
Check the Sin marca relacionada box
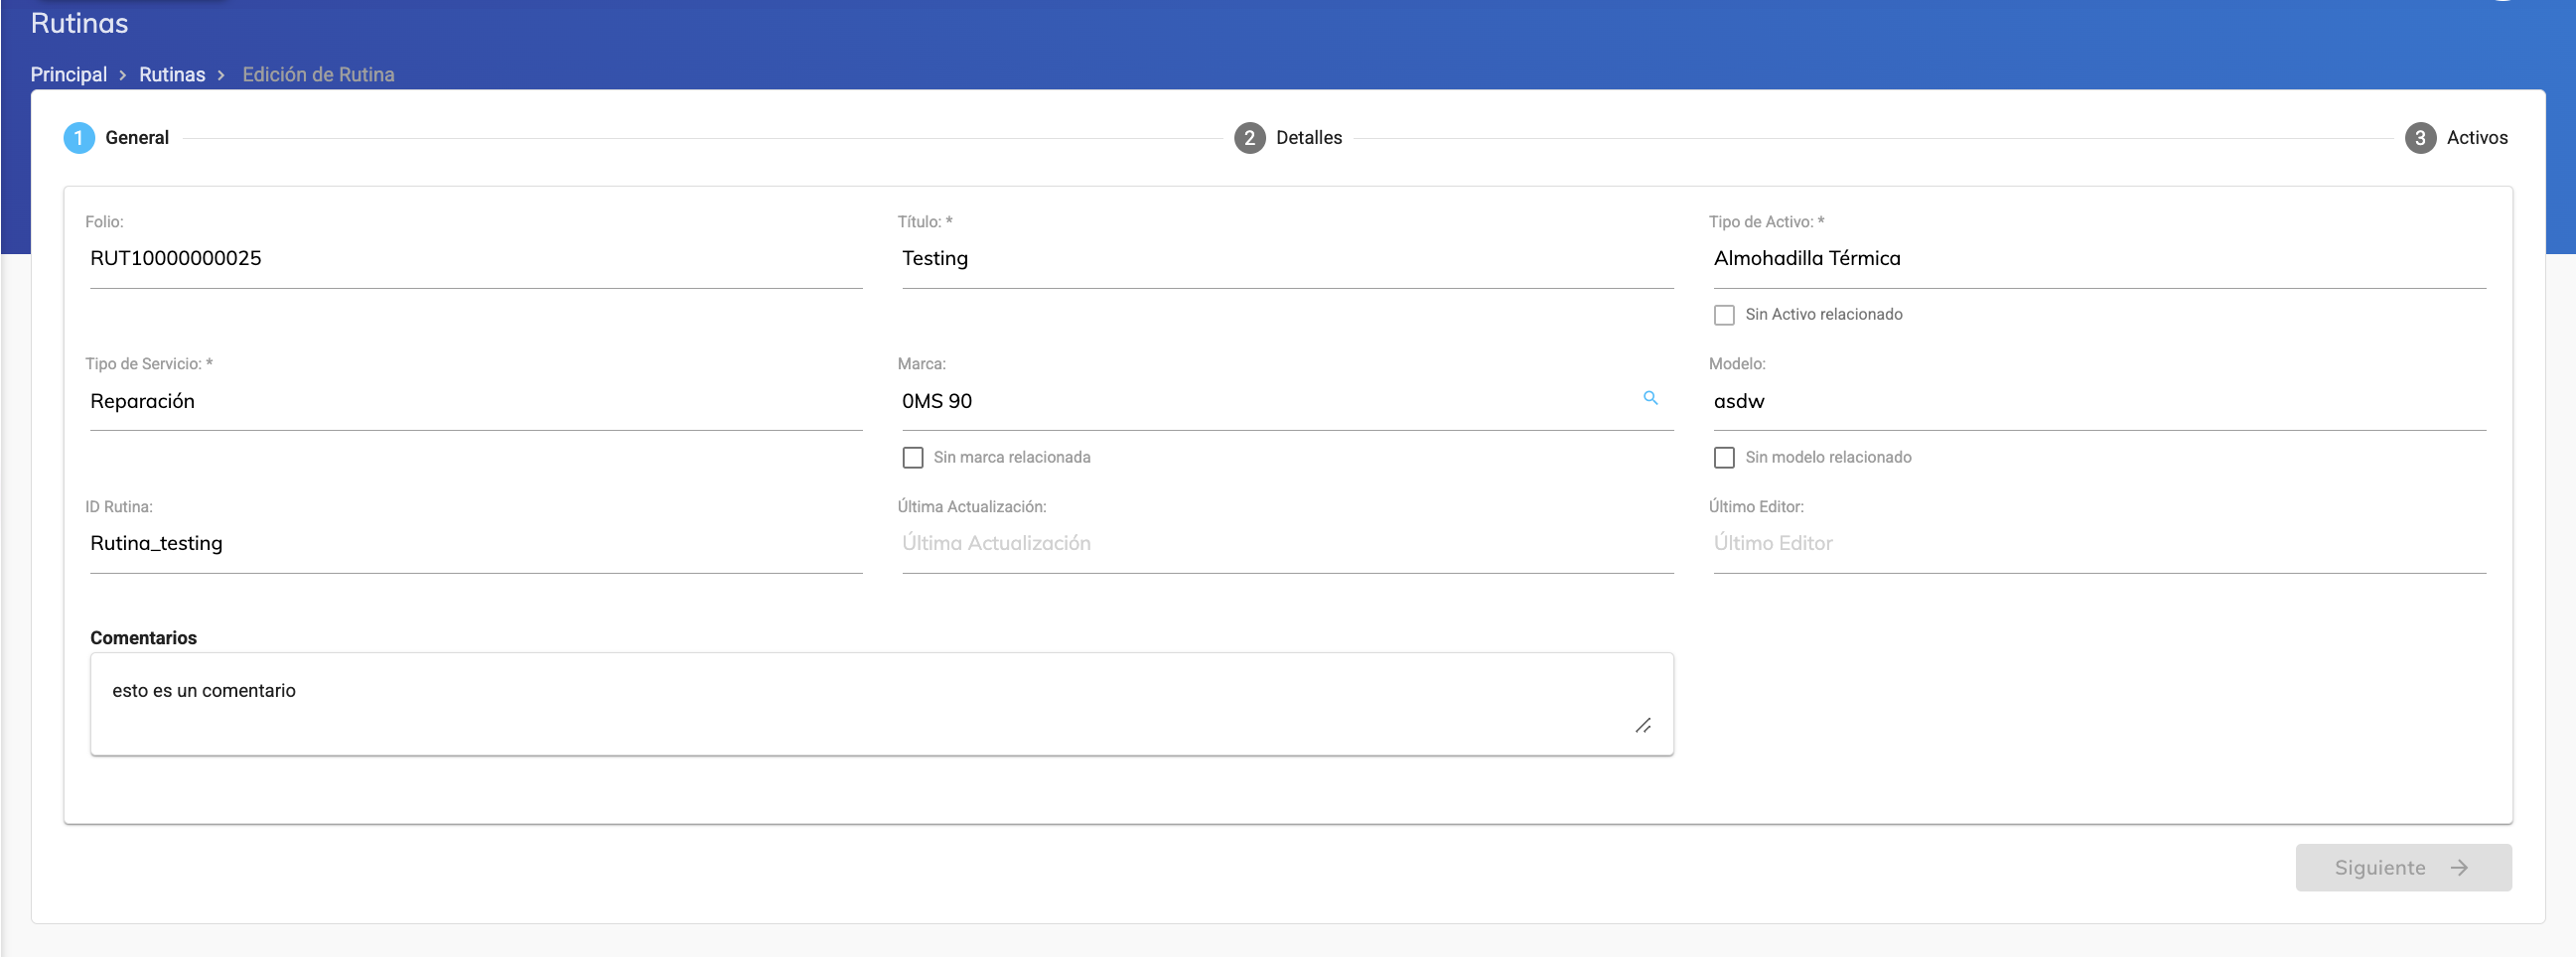(x=912, y=458)
